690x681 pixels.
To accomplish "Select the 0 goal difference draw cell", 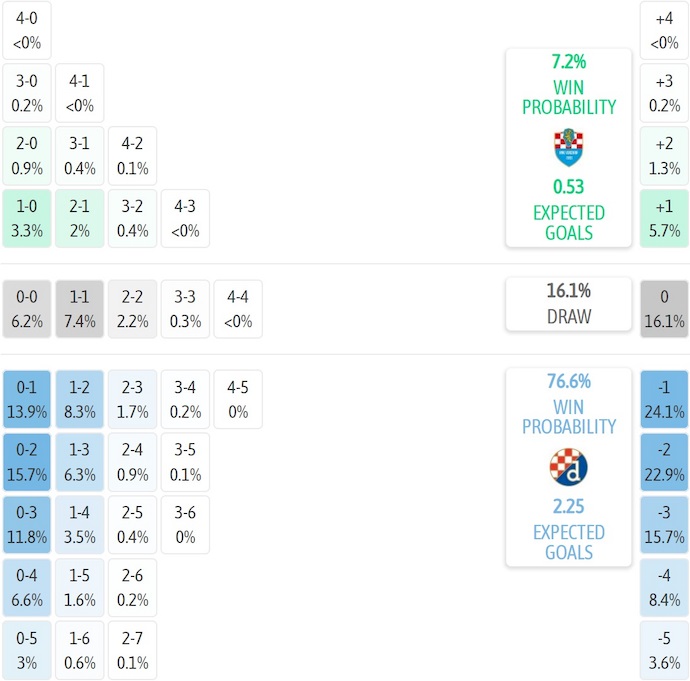I will click(x=664, y=309).
